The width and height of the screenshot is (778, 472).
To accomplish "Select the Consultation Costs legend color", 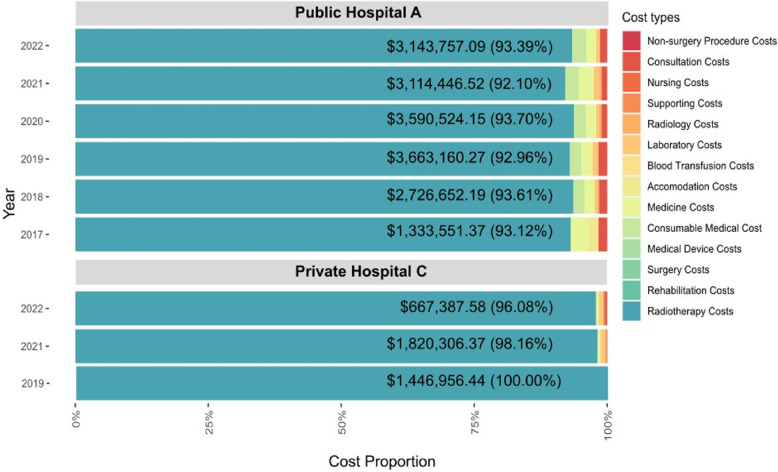I will click(x=631, y=62).
